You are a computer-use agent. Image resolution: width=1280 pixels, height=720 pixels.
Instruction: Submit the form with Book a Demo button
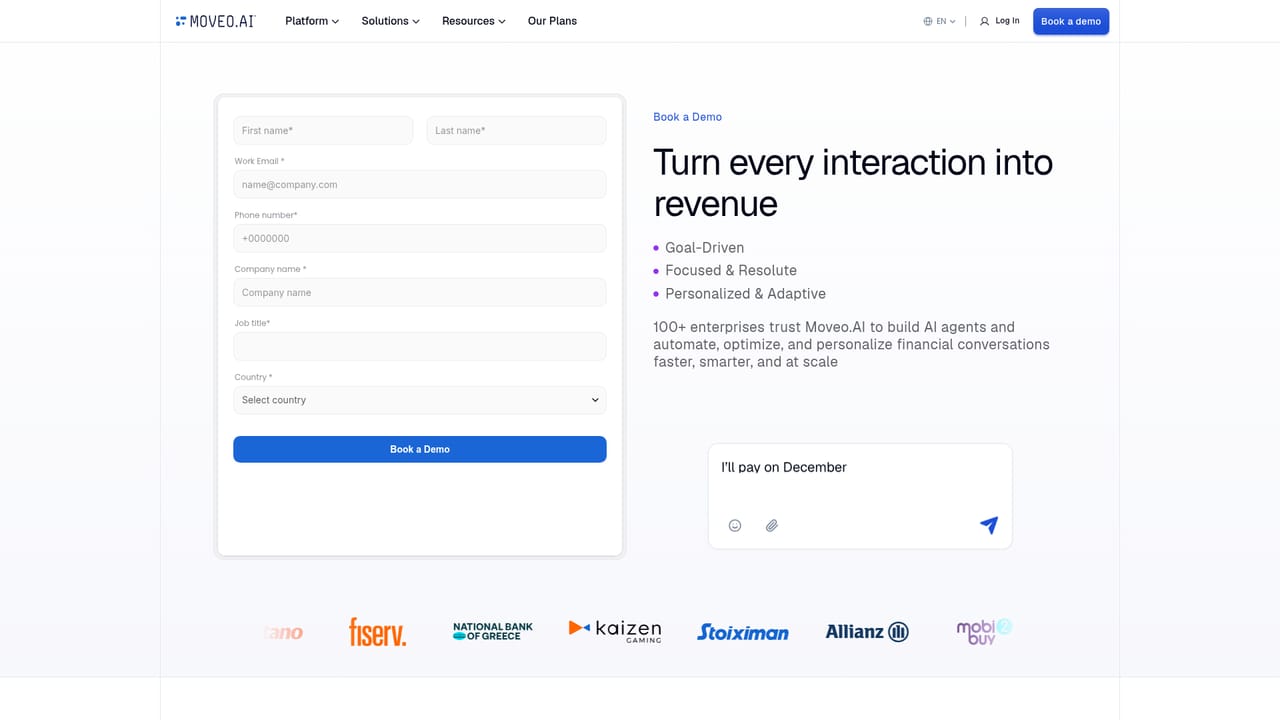[x=420, y=449]
